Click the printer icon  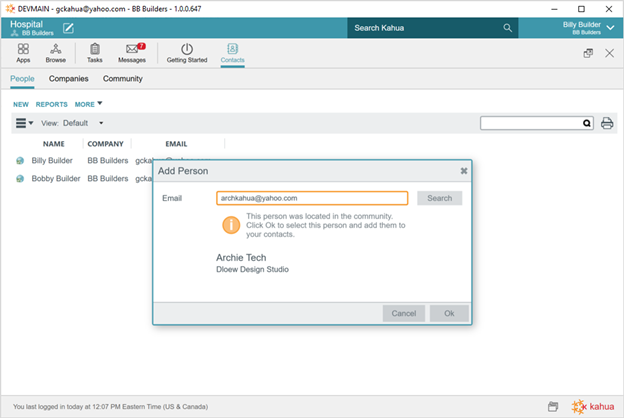(606, 123)
